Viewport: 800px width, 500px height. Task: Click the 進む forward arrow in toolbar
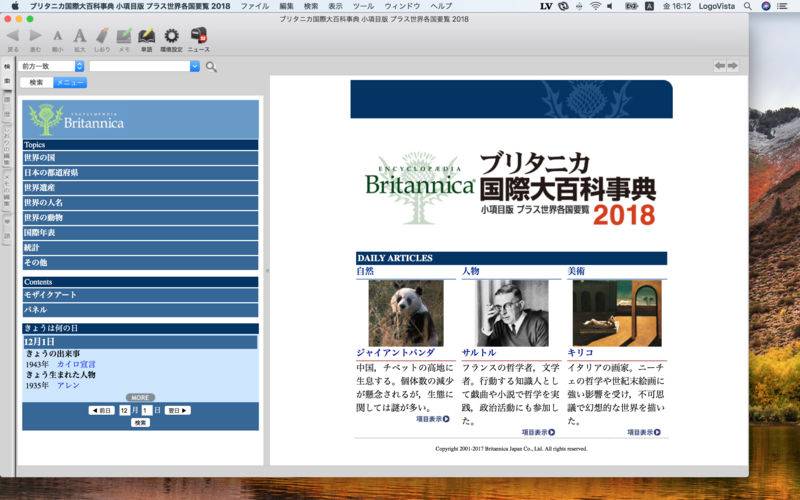click(35, 36)
